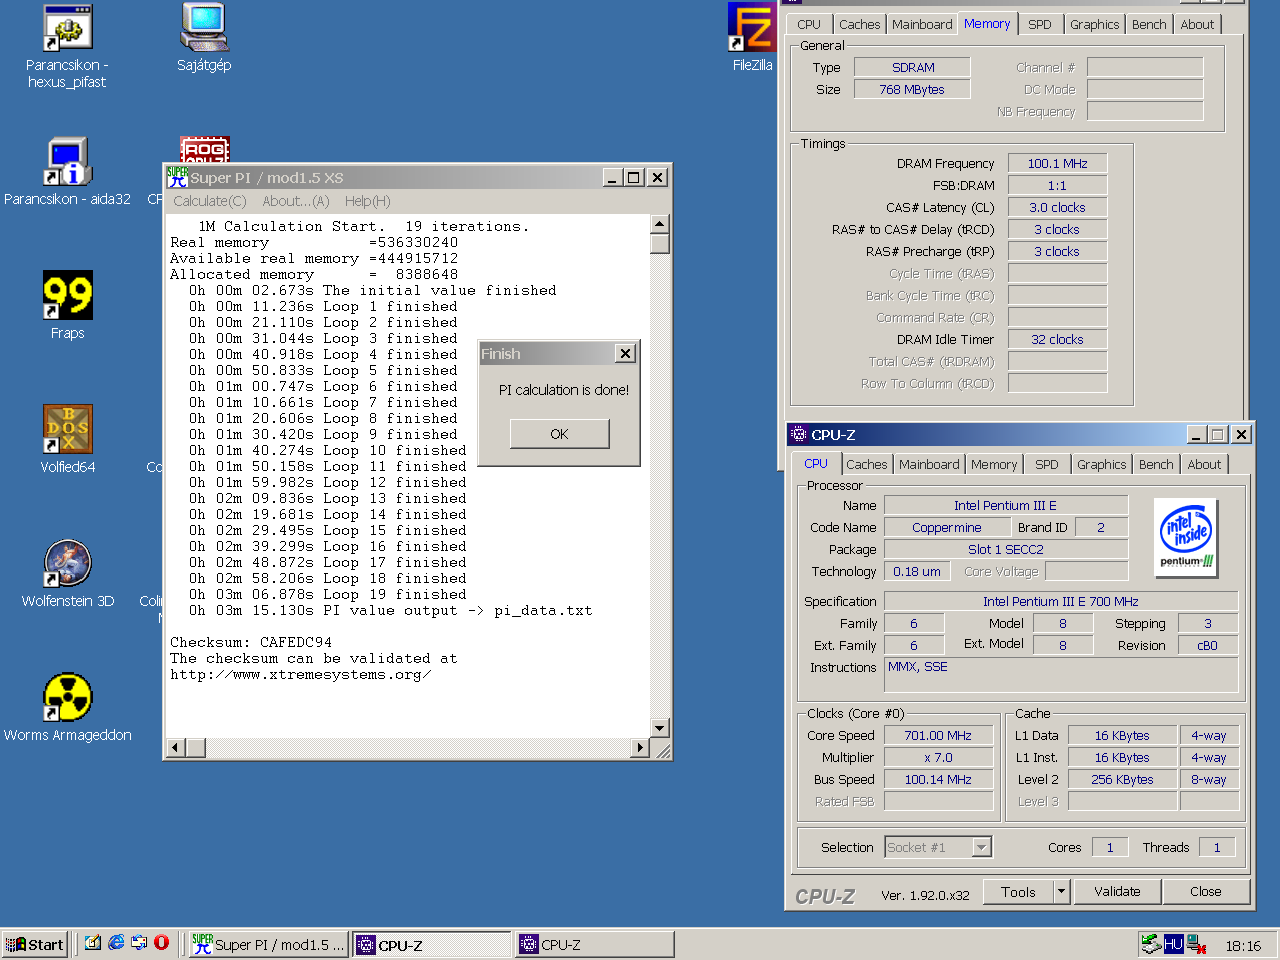The image size is (1280, 960).
Task: Click Super PI horizontal scrollbar left arrow
Action: click(175, 747)
